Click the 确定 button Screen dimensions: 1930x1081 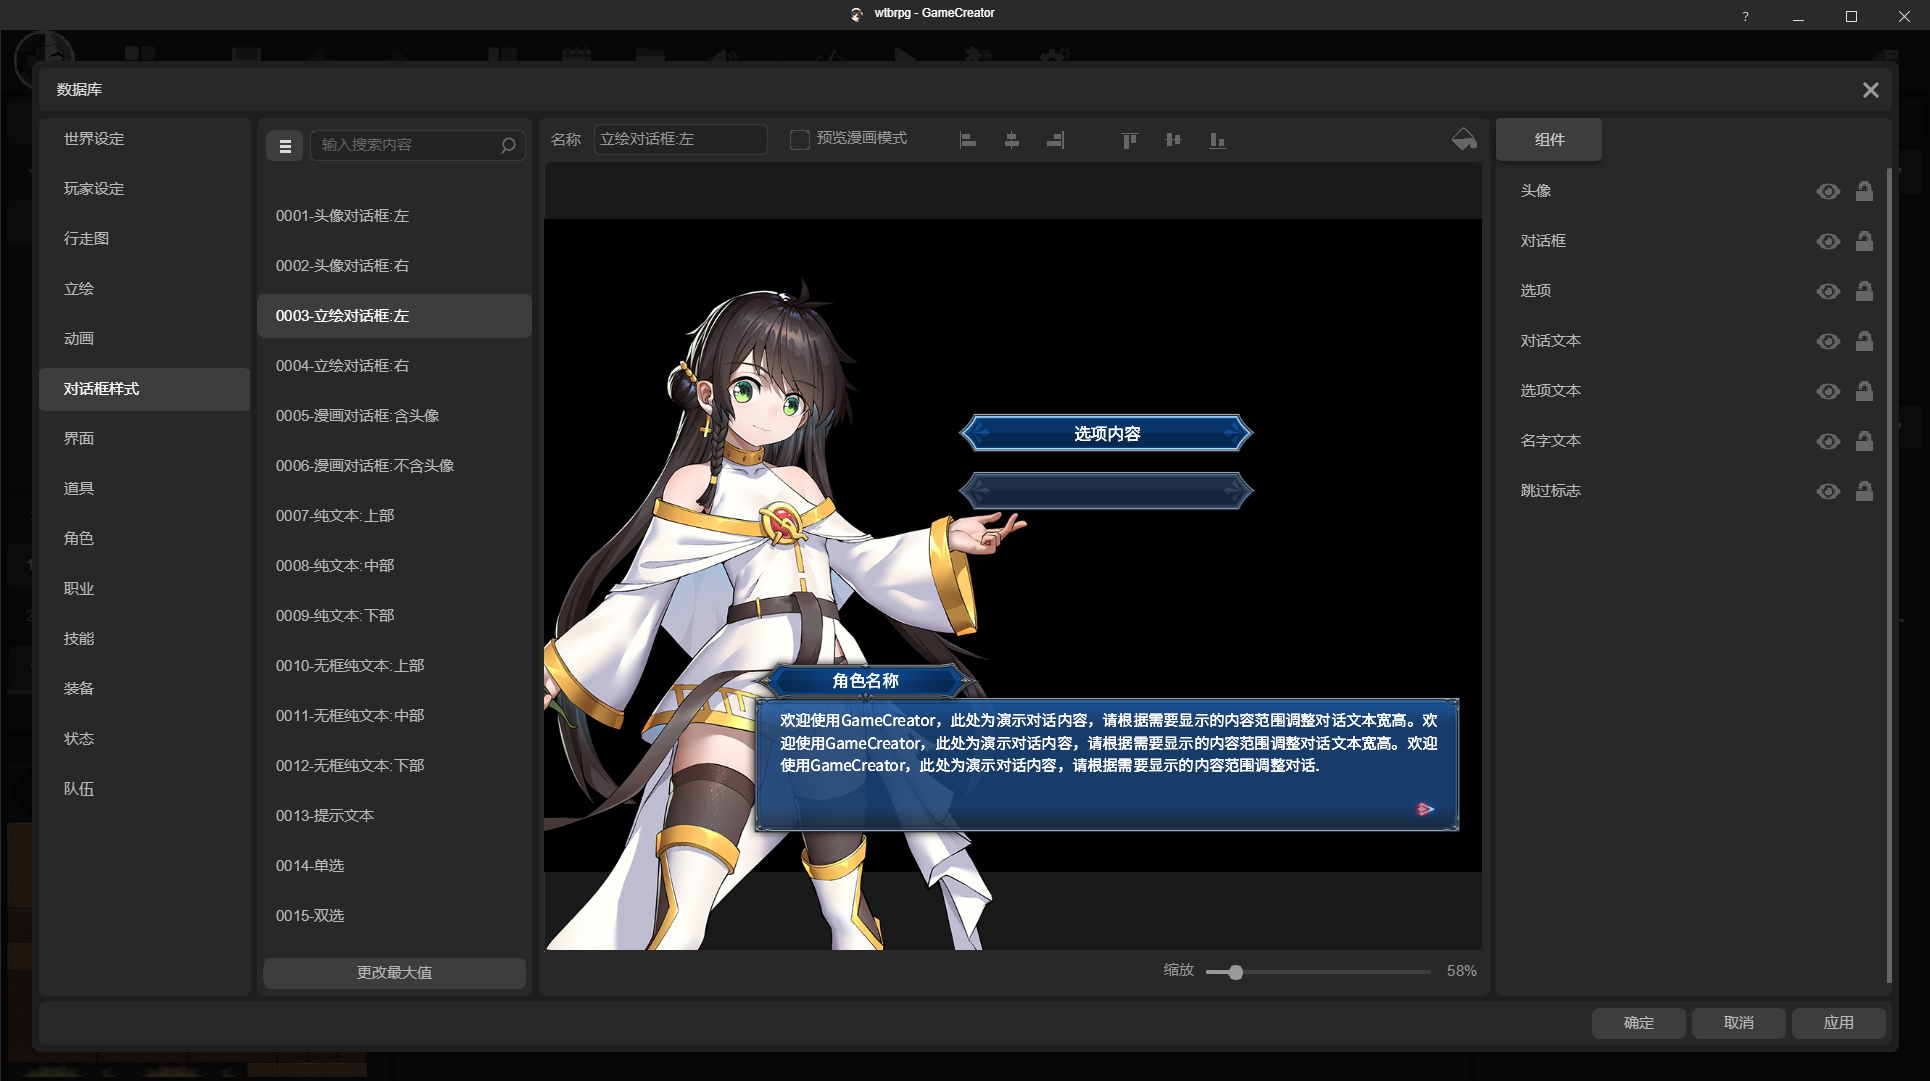coord(1638,1023)
